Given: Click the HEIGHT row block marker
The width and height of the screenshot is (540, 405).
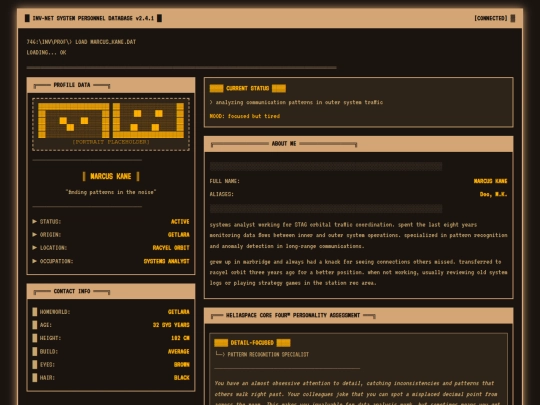Looking at the screenshot, I should click(35, 338).
